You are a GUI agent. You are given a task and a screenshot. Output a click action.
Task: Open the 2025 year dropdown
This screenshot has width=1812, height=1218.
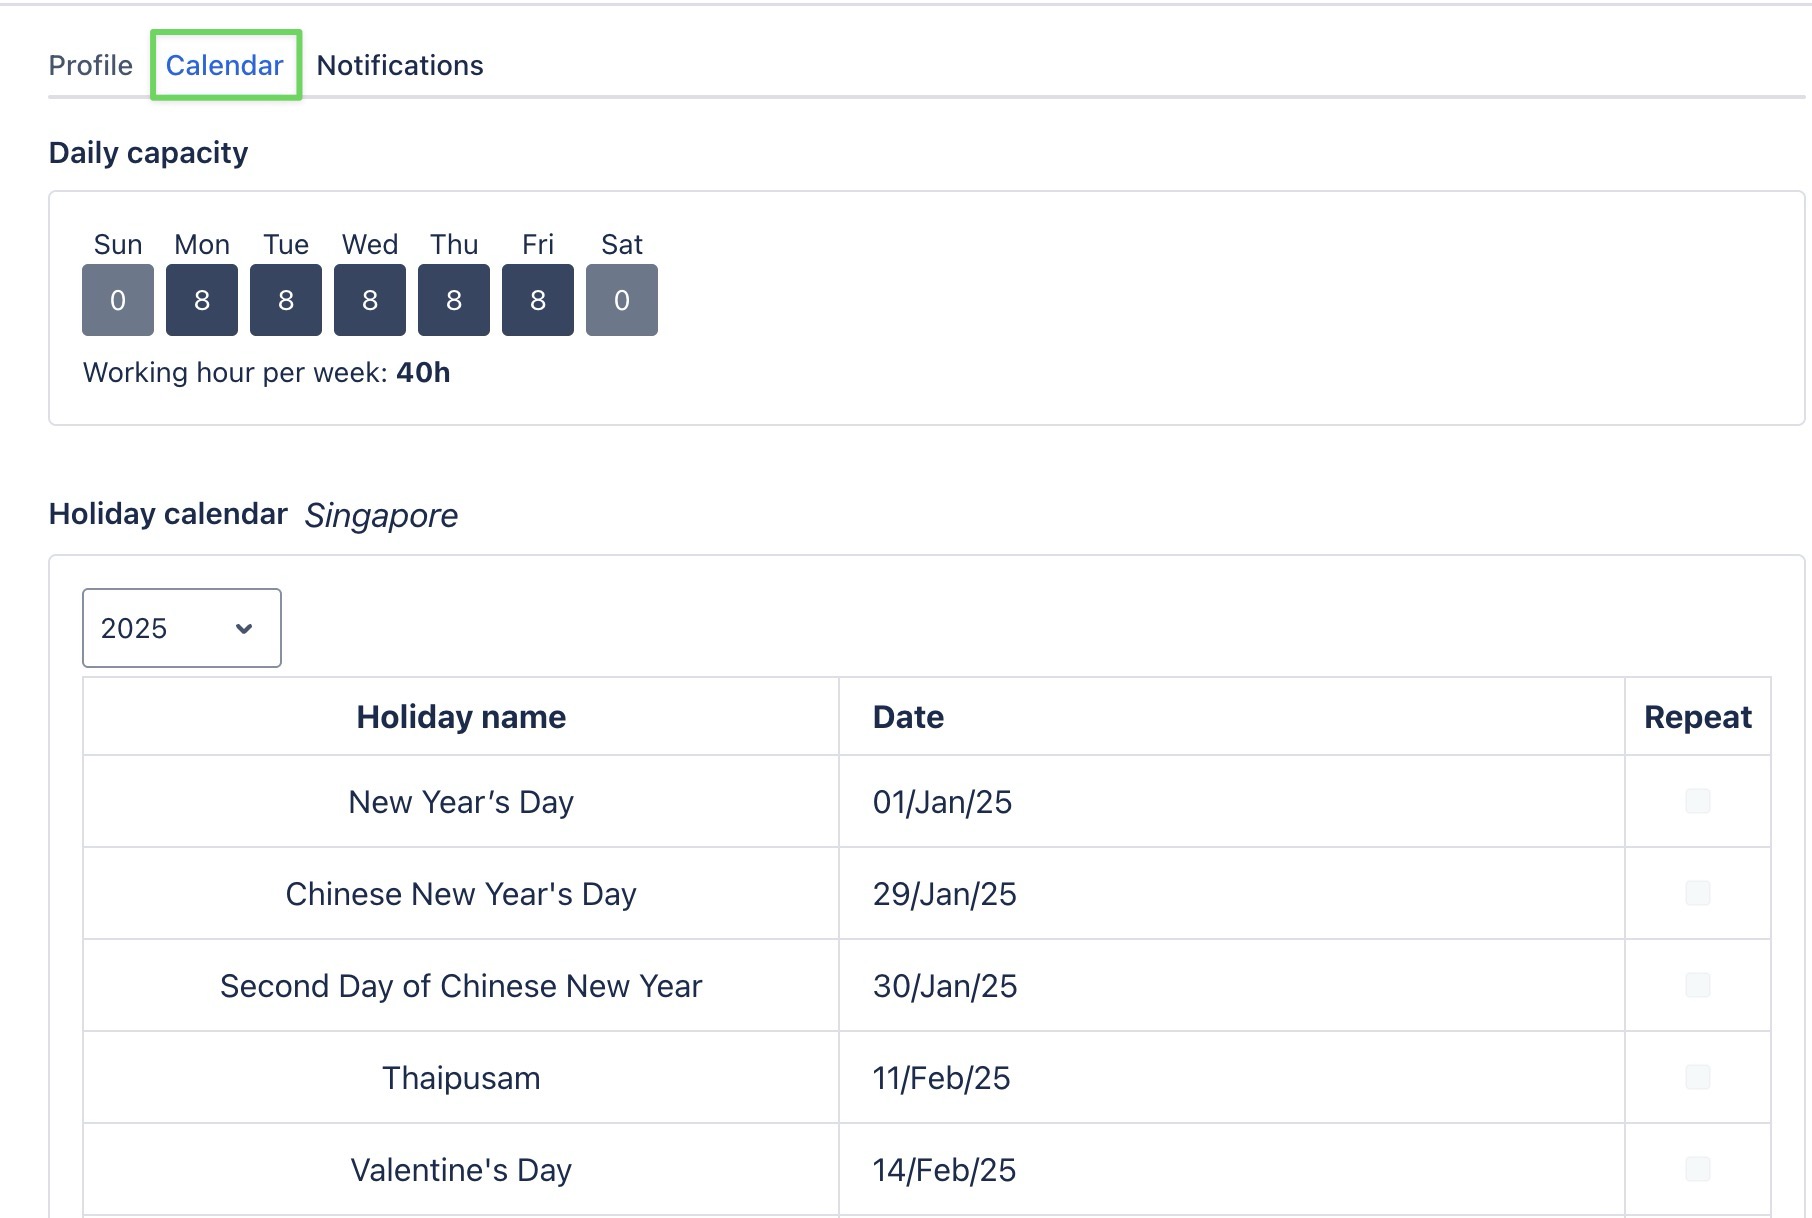180,628
